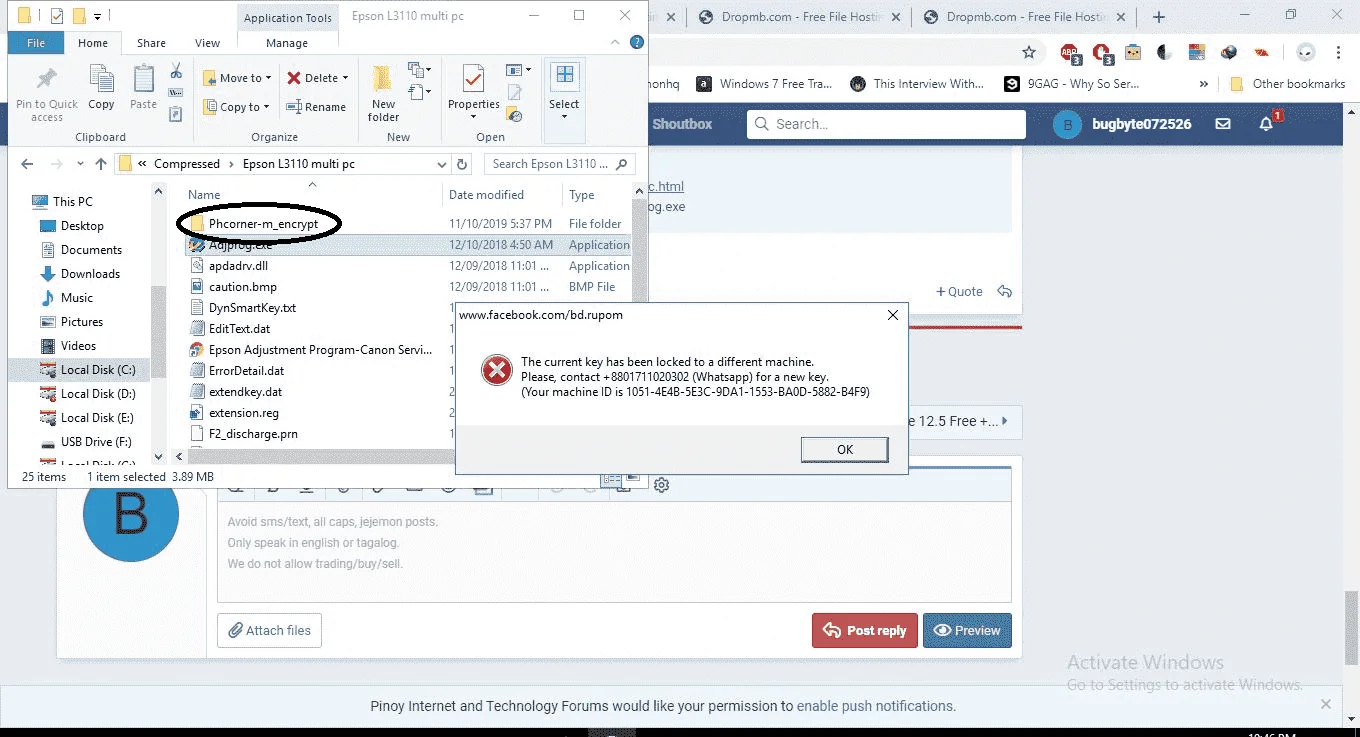Close the error dialog with X
This screenshot has width=1360, height=737.
892,315
